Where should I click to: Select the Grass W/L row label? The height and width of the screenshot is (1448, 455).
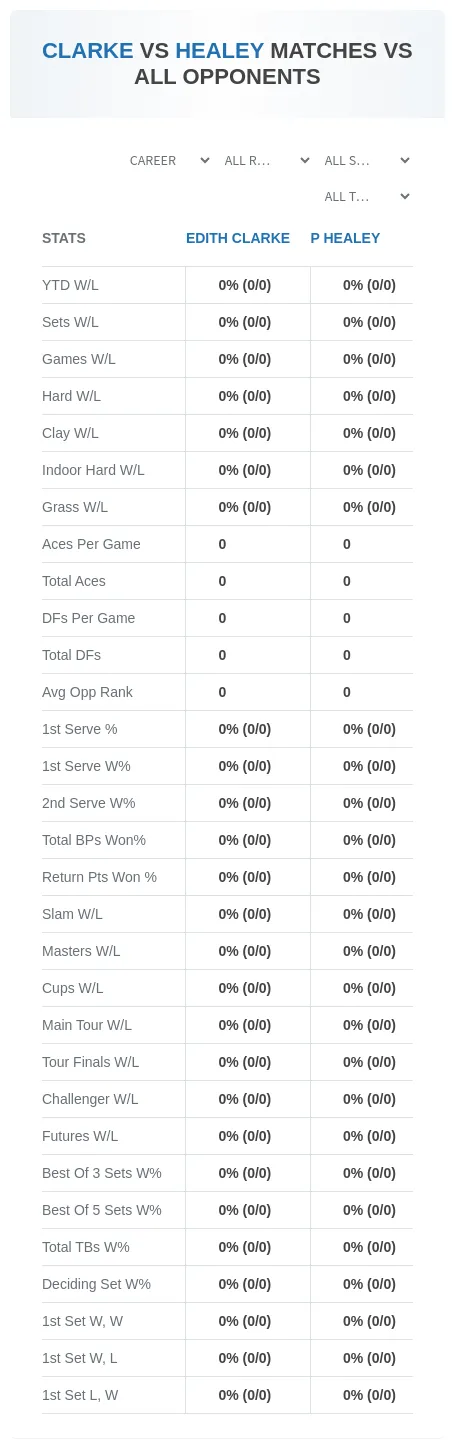[75, 507]
